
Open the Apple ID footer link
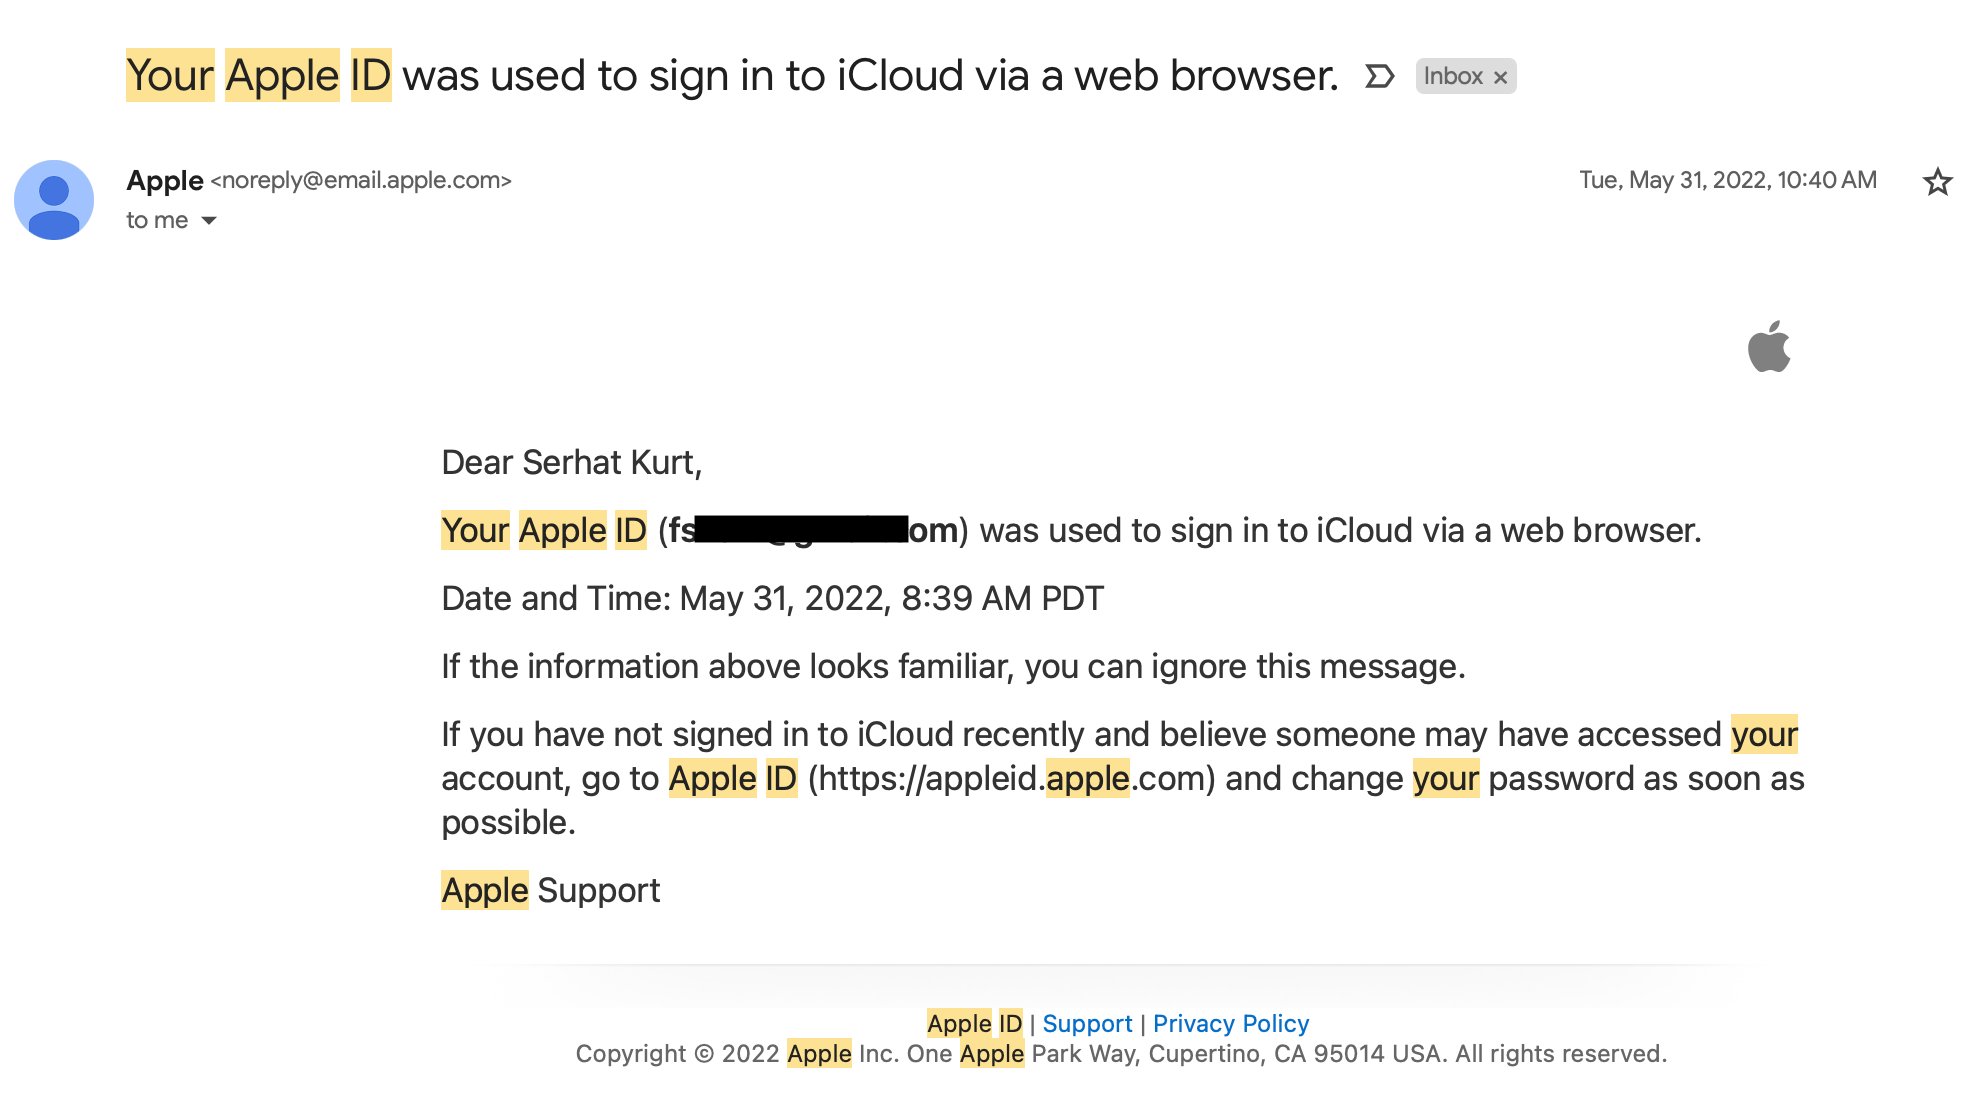pyautogui.click(x=975, y=1023)
